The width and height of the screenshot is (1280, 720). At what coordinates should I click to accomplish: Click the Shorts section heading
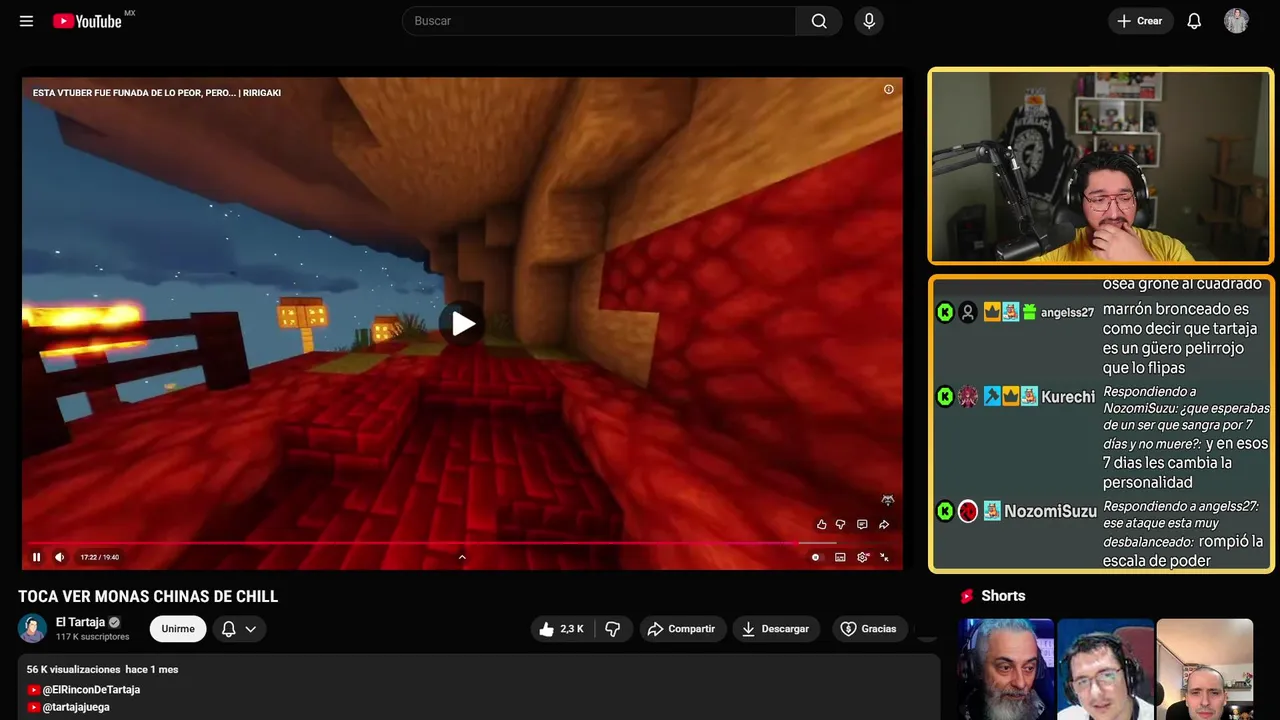point(1003,596)
